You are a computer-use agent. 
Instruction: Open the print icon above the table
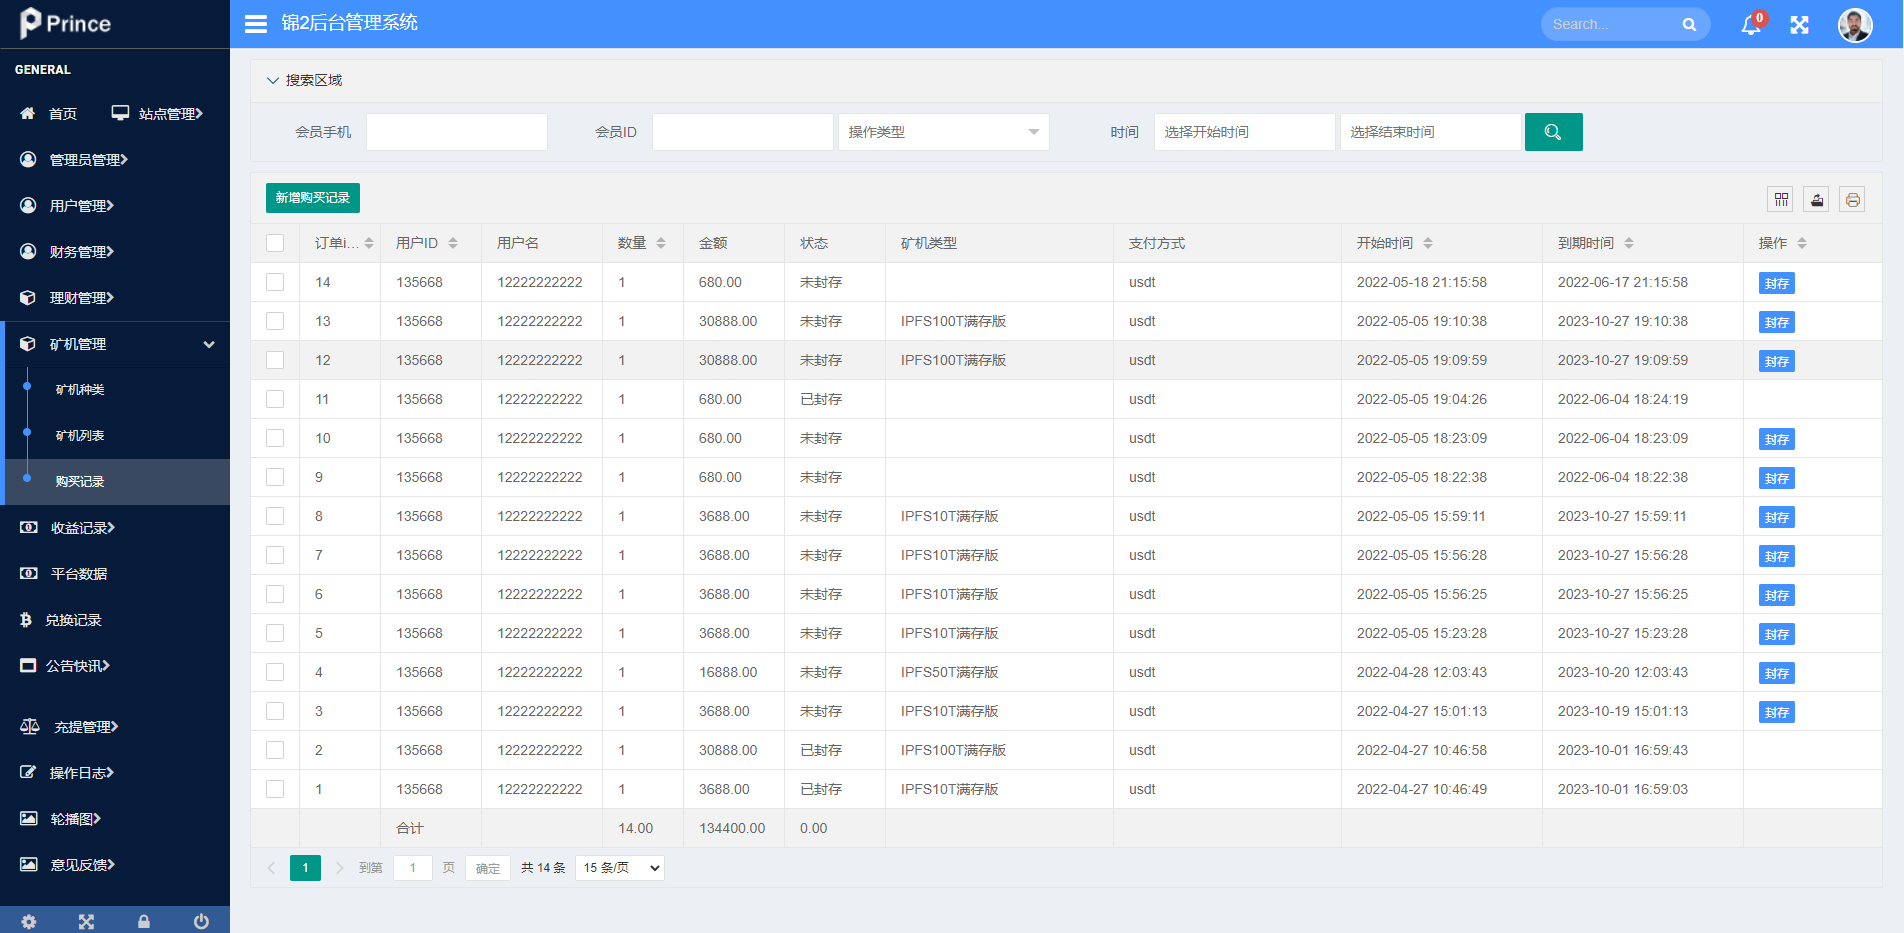click(1852, 199)
